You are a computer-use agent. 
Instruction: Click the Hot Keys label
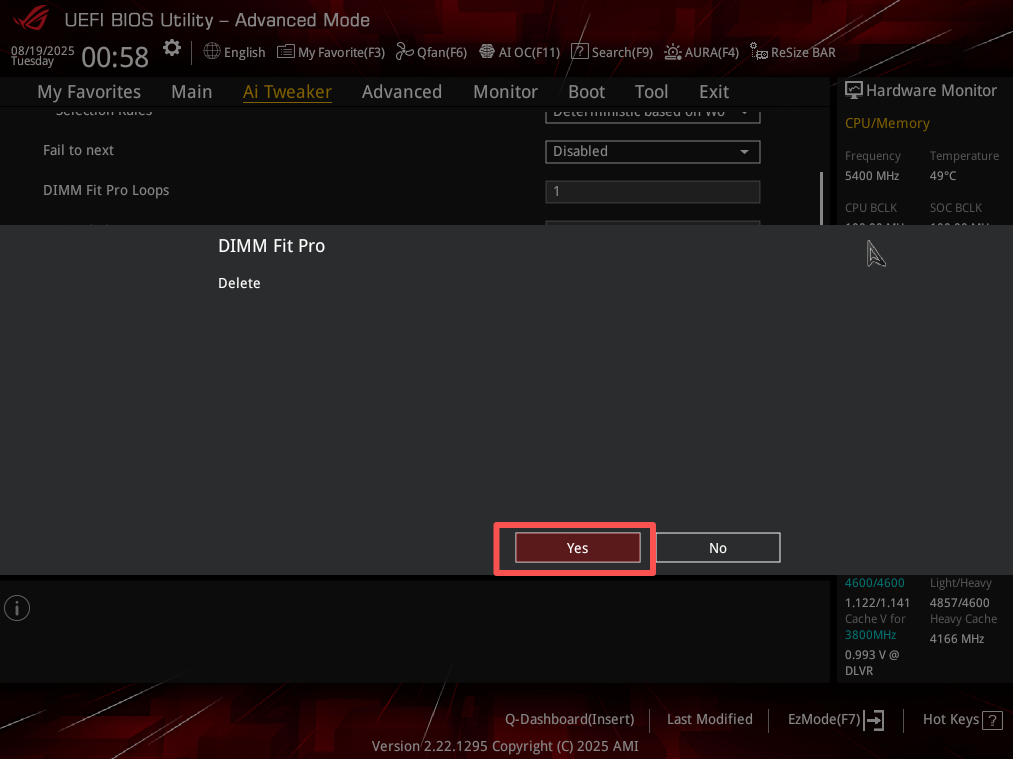tap(951, 719)
